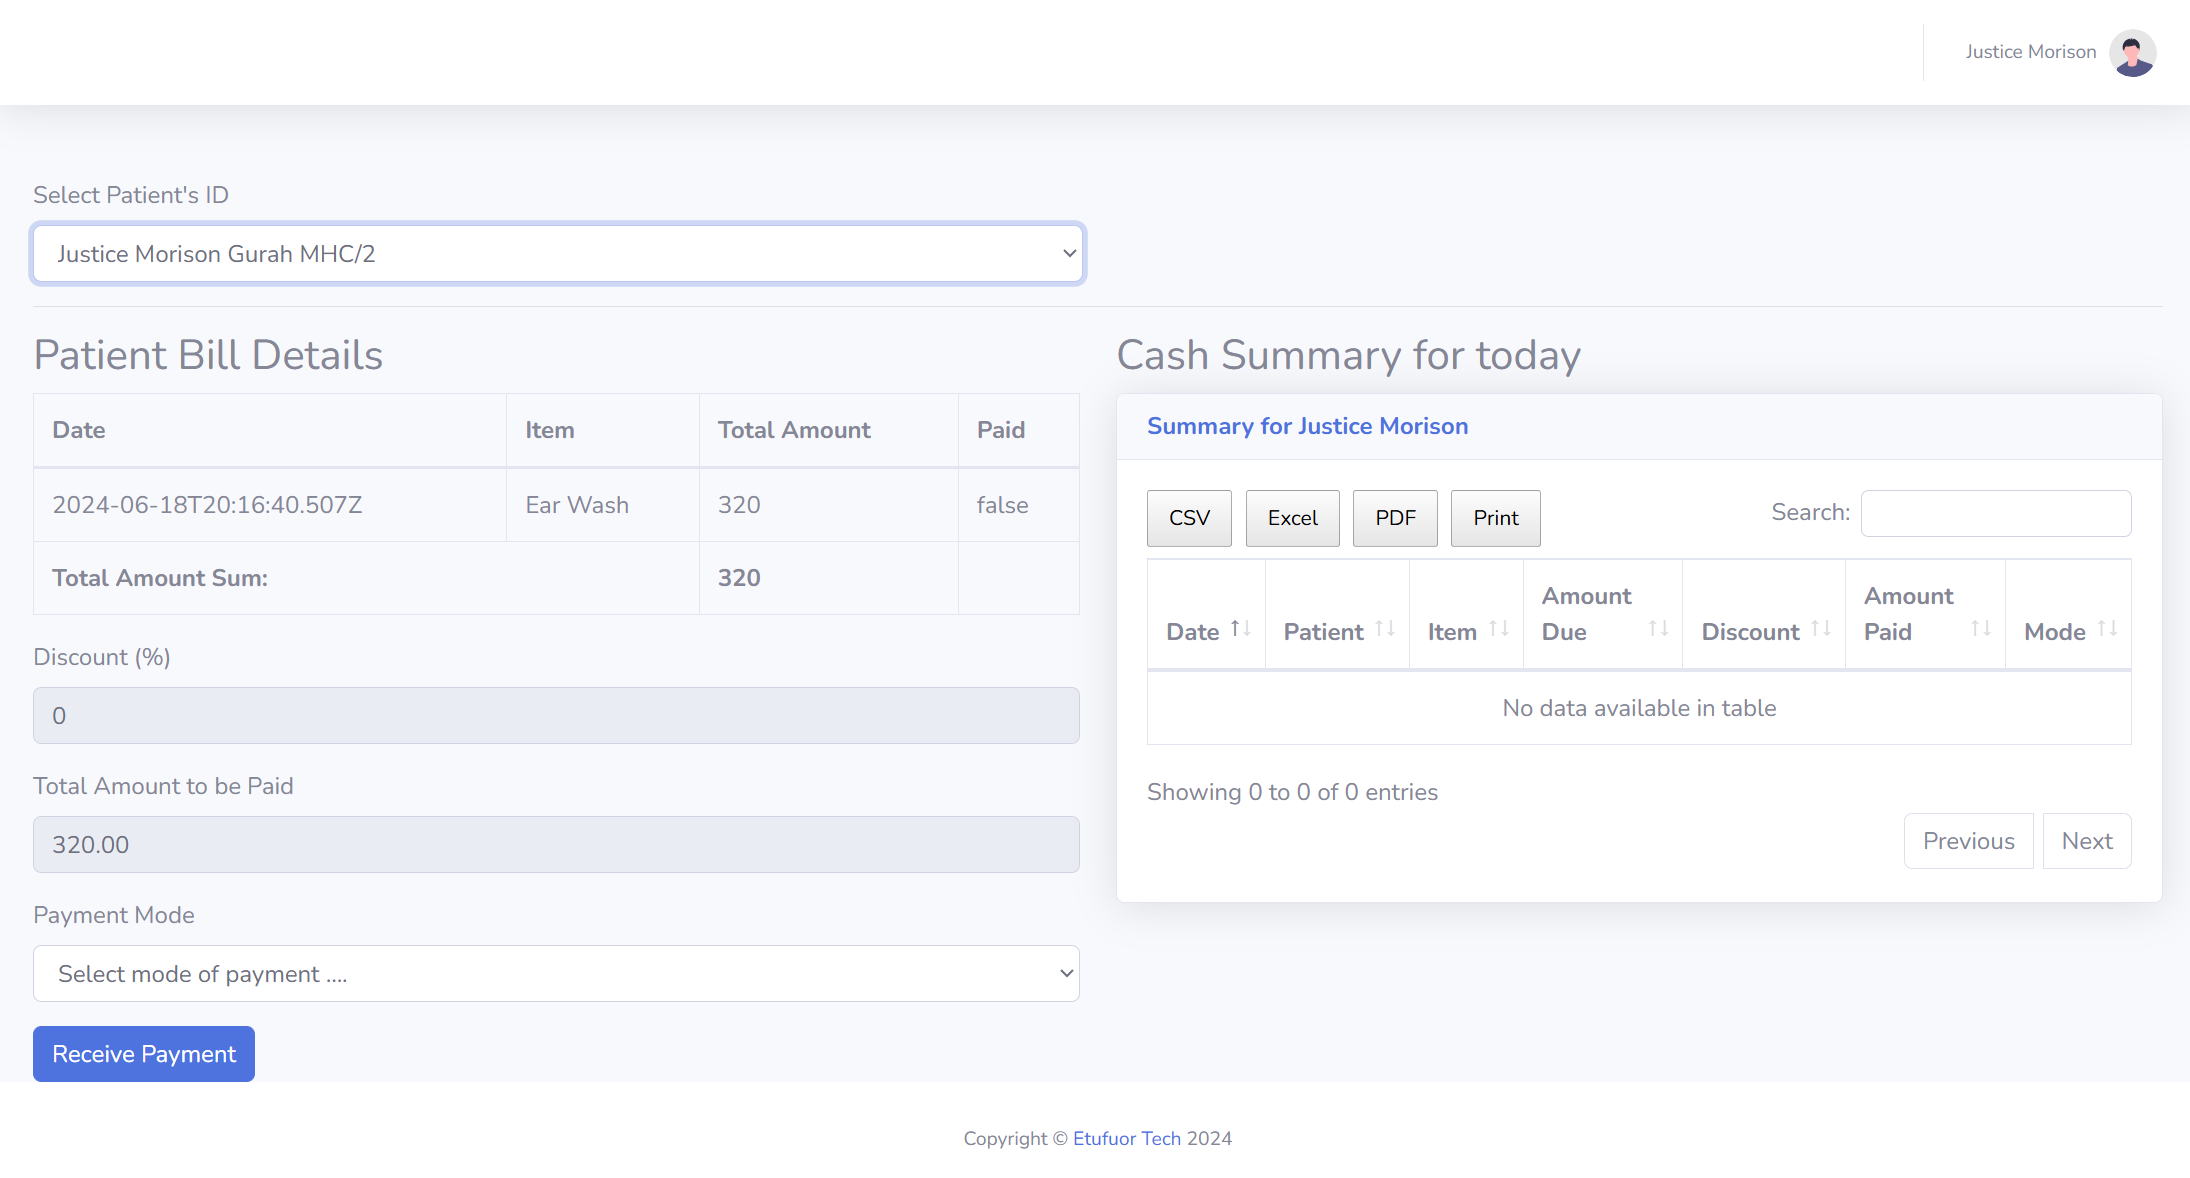This screenshot has width=2190, height=1178.
Task: Print the cash summary
Action: (1495, 518)
